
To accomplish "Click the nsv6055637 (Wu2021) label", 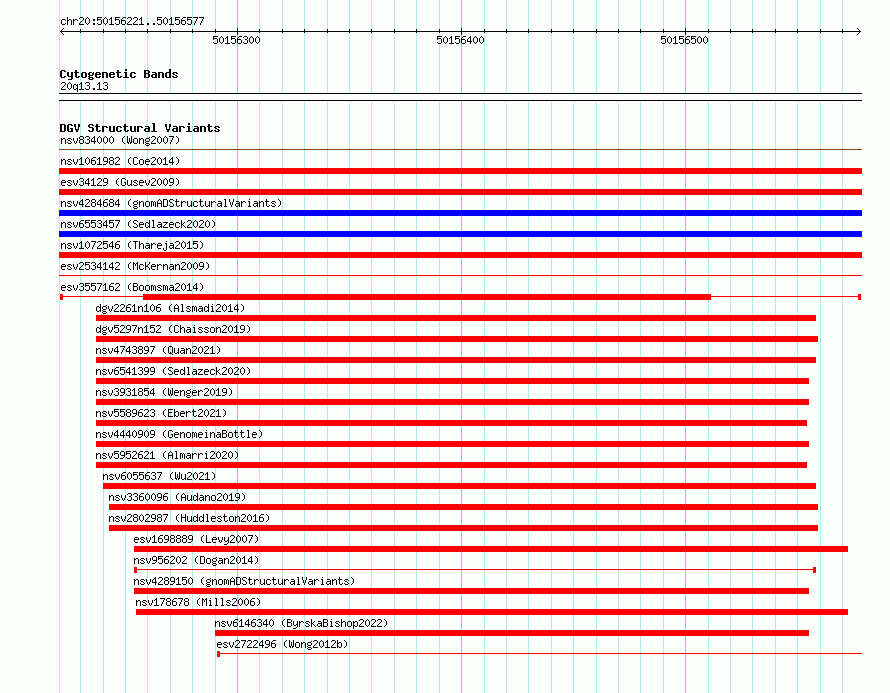I will pos(159,476).
